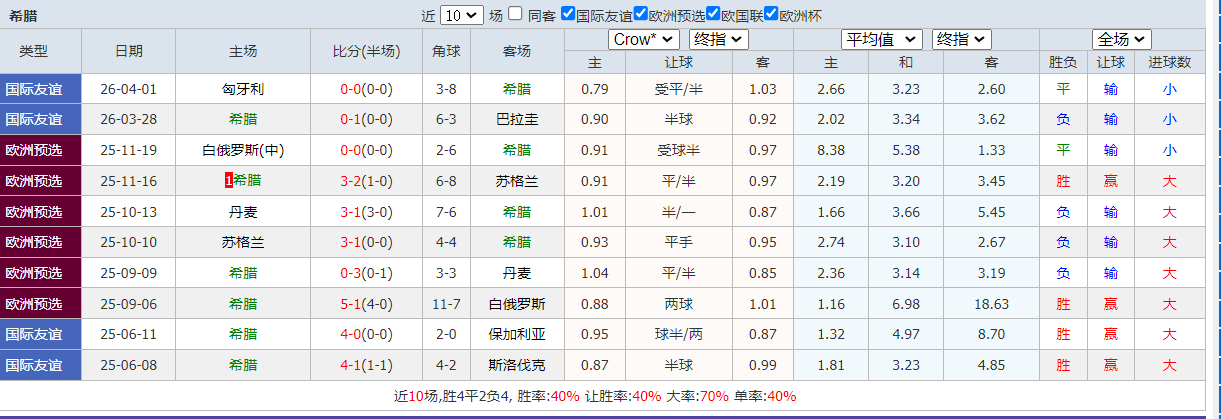1221x419 pixels.
Task: Toggle the 同客 checkbox
Action: [x=515, y=14]
